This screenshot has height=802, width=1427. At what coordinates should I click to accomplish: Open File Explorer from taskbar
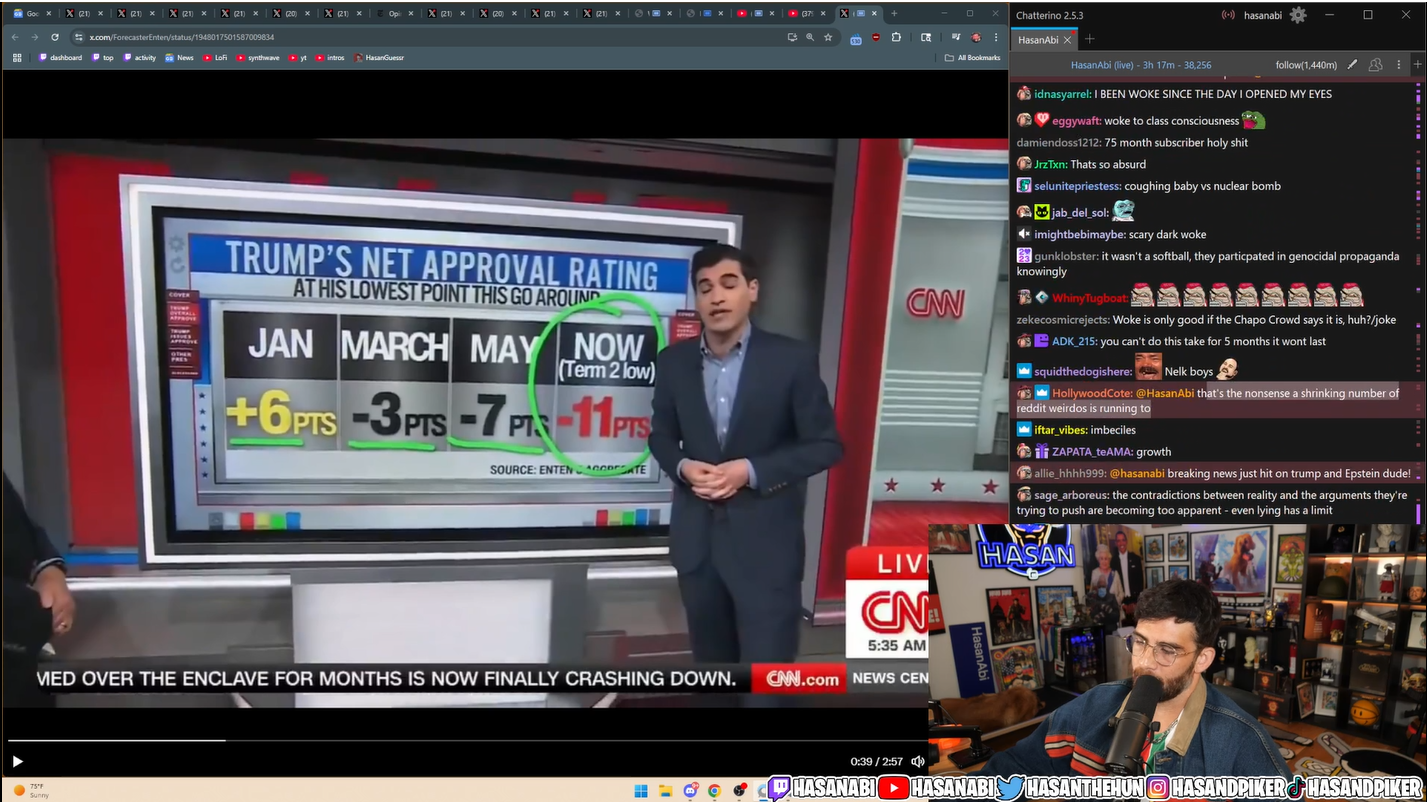coord(665,791)
